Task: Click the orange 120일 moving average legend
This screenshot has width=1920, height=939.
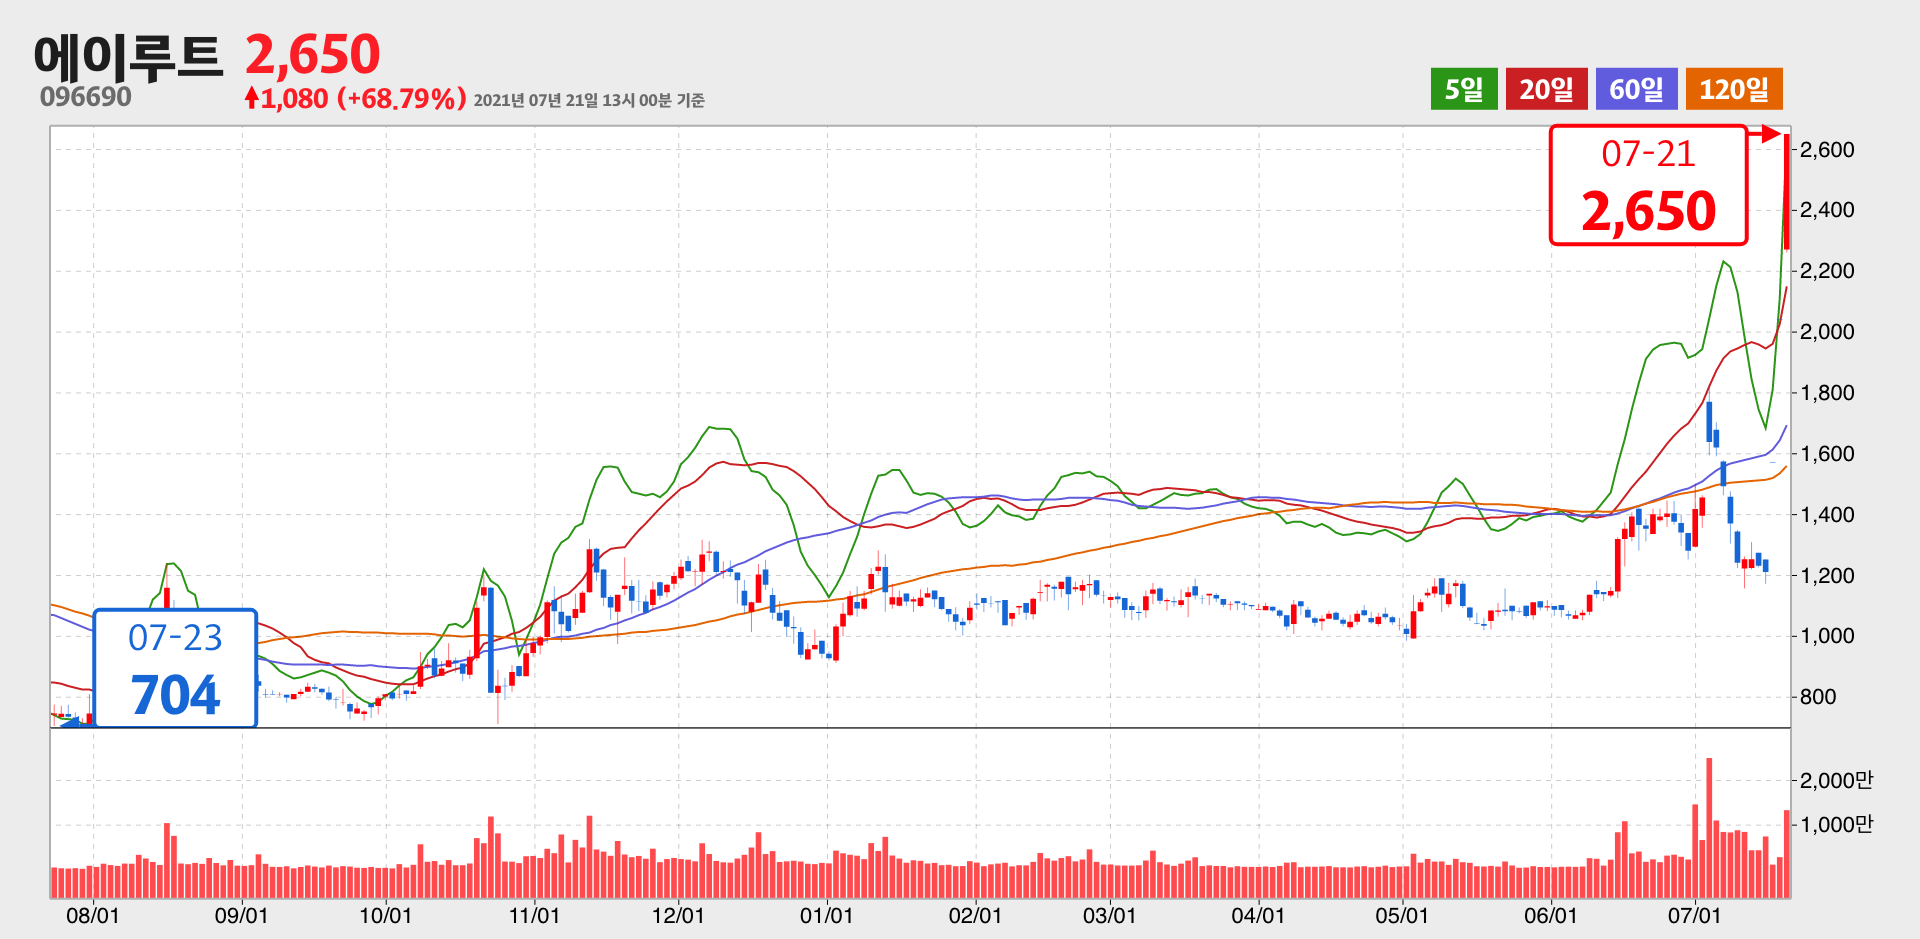Action: (1734, 89)
